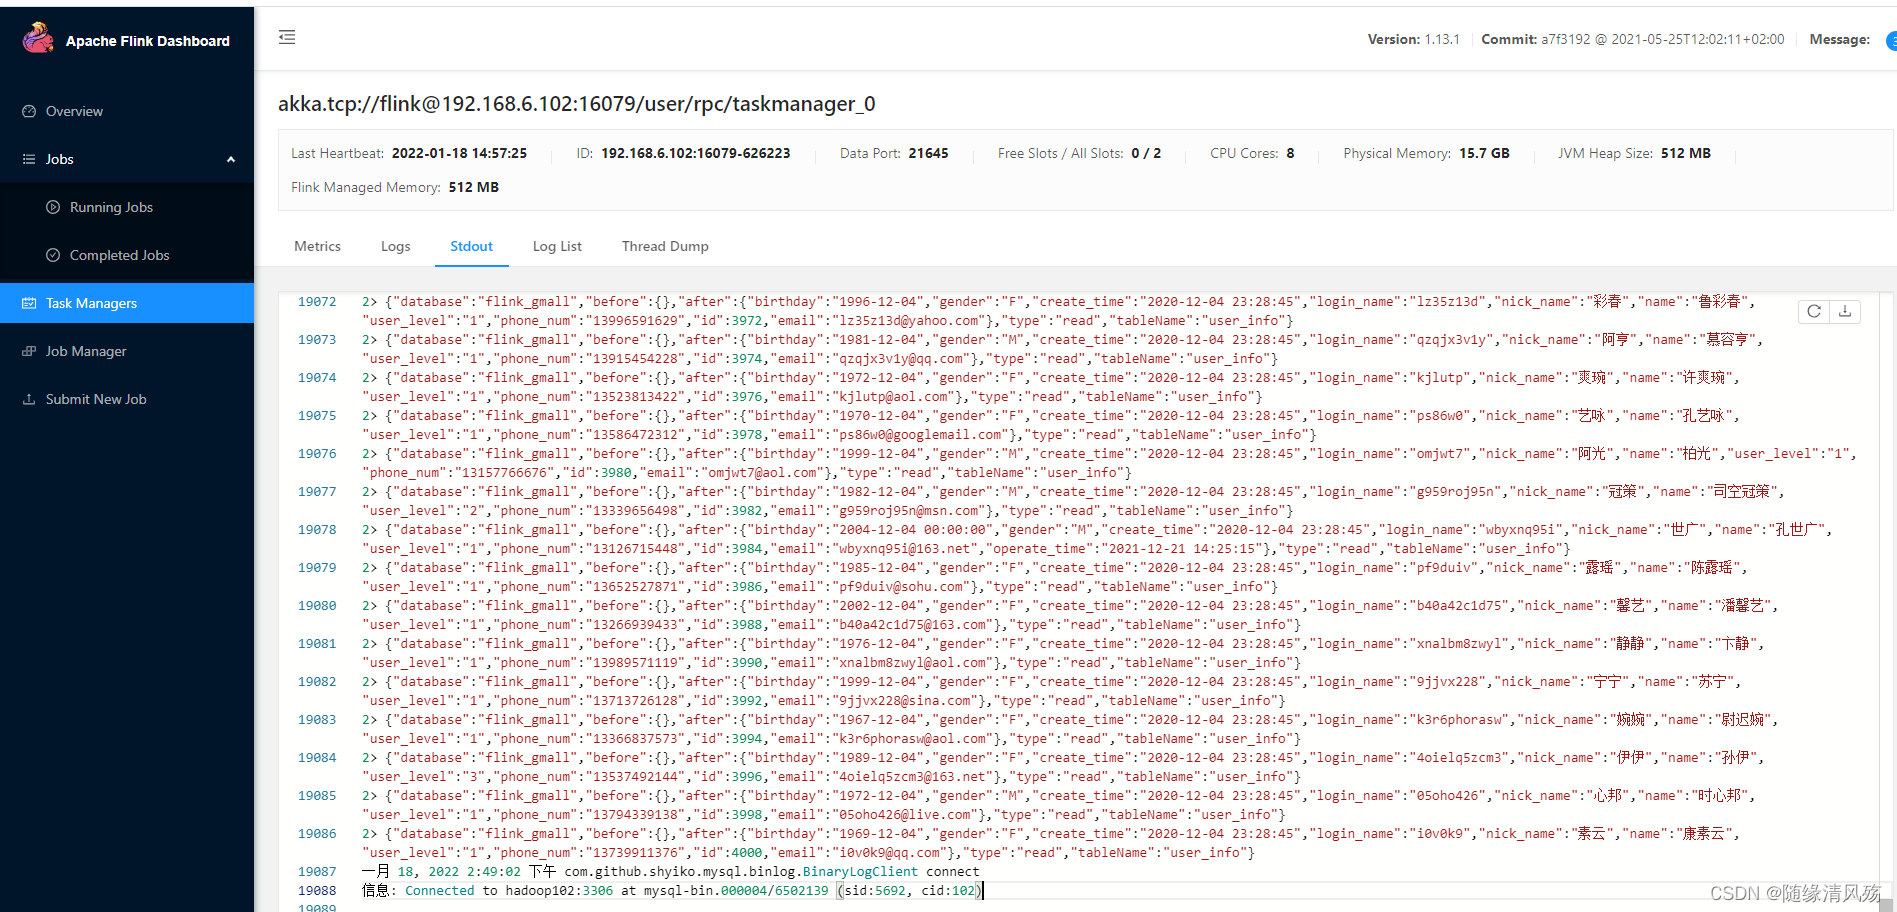Click the Overview dashboard icon

click(29, 111)
